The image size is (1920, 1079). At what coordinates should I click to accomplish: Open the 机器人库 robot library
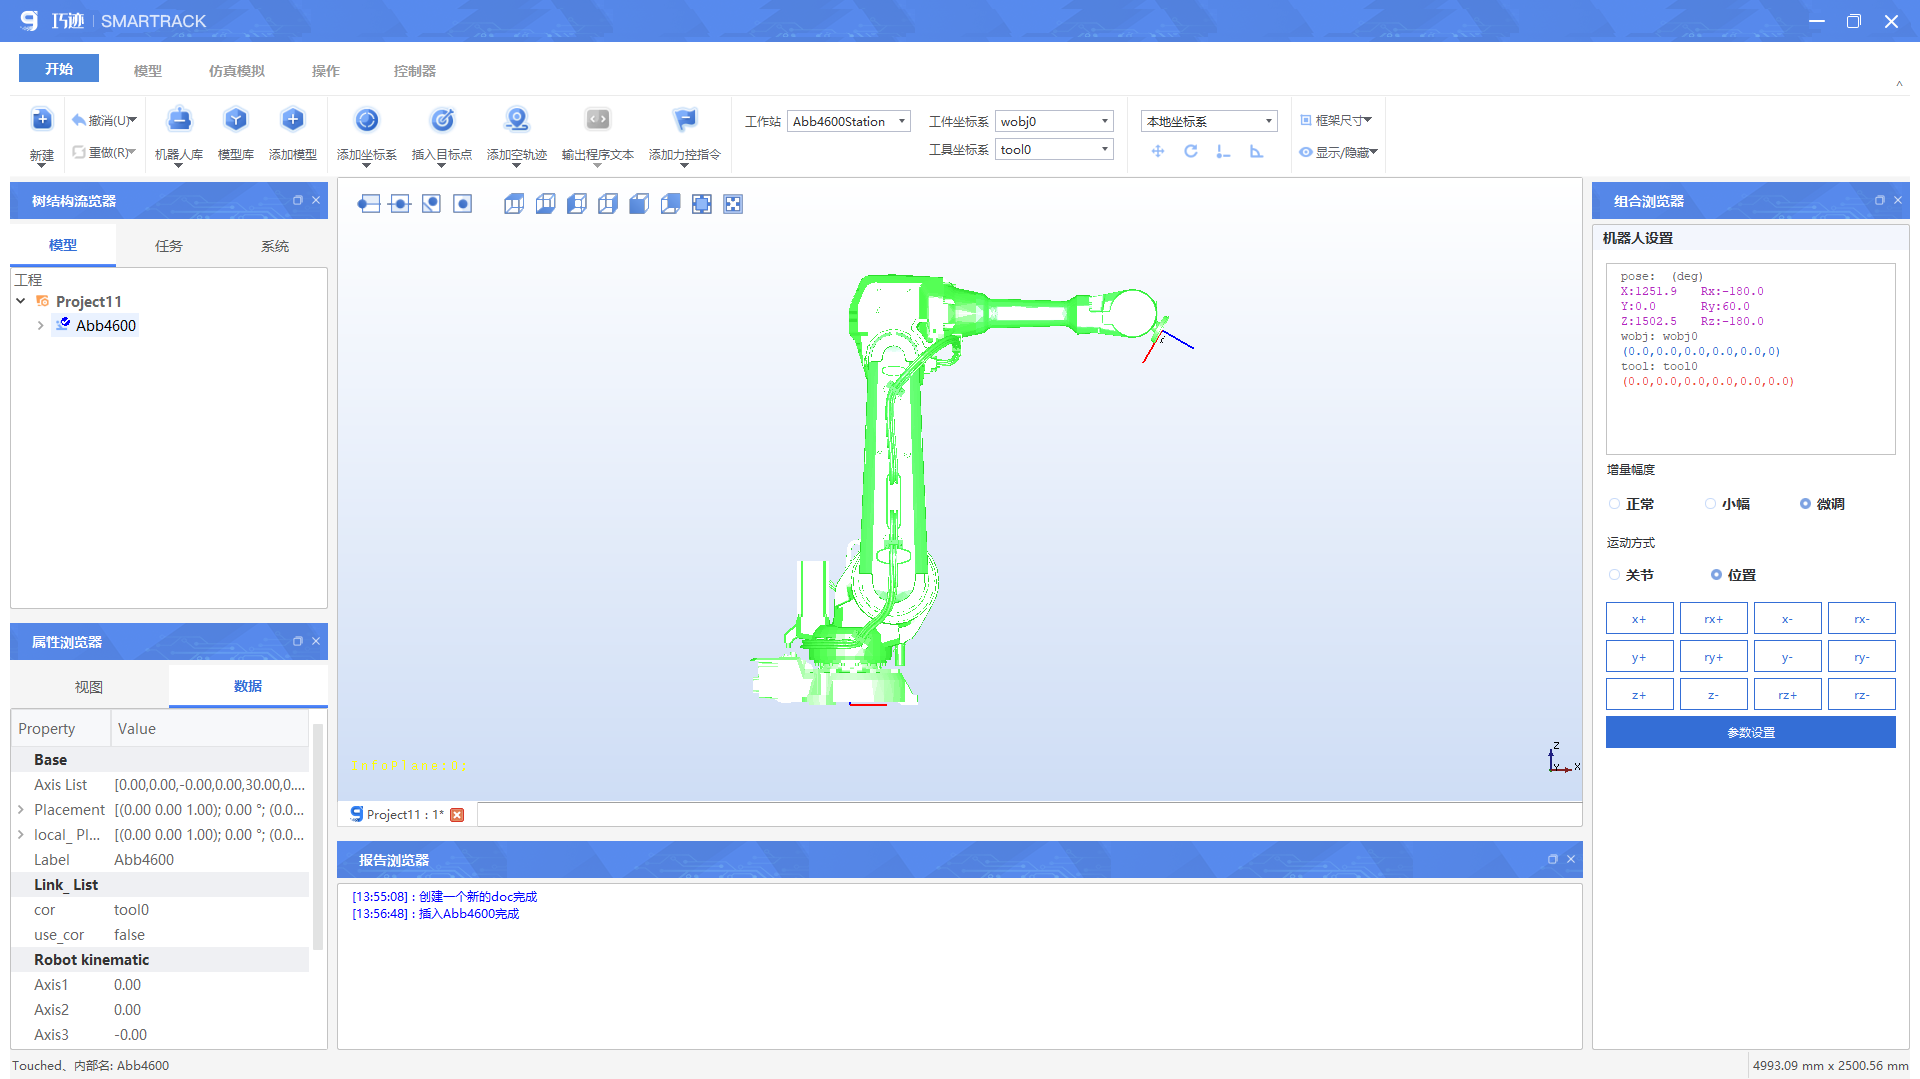pos(179,120)
